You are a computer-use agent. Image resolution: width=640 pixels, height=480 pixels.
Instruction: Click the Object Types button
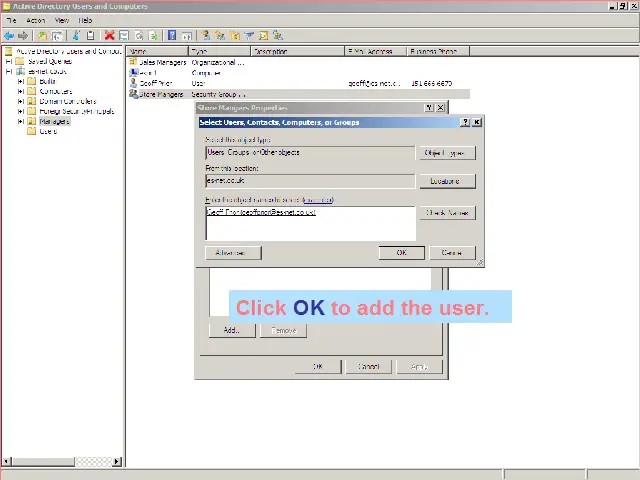pos(446,153)
